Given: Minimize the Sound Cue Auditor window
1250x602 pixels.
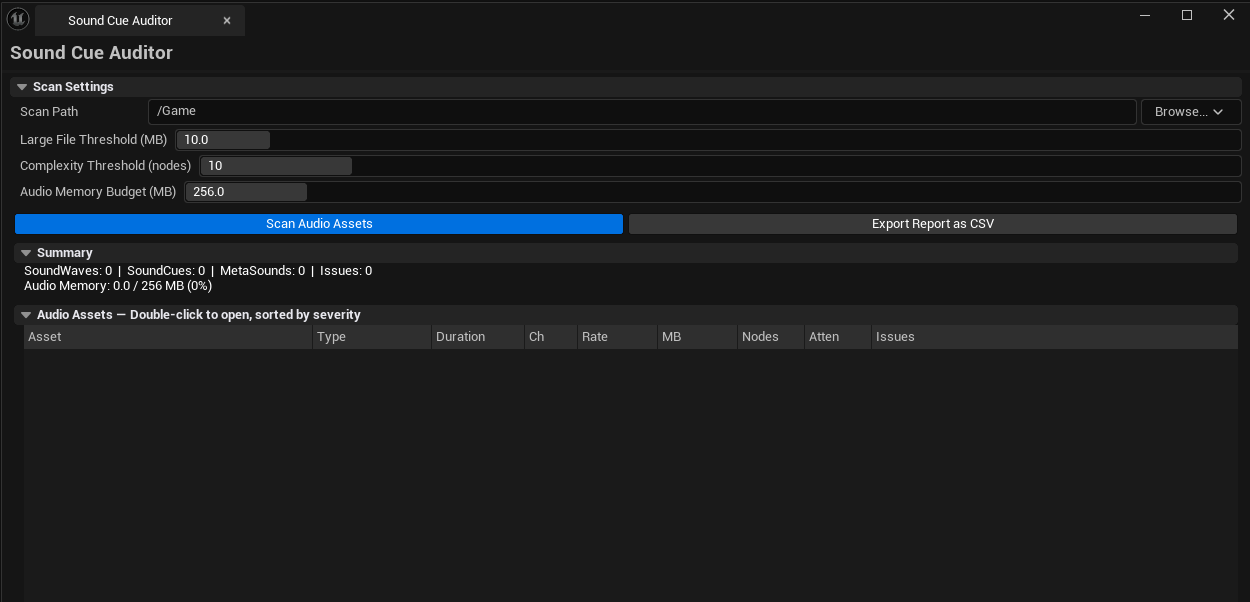Looking at the screenshot, I should pyautogui.click(x=1144, y=15).
